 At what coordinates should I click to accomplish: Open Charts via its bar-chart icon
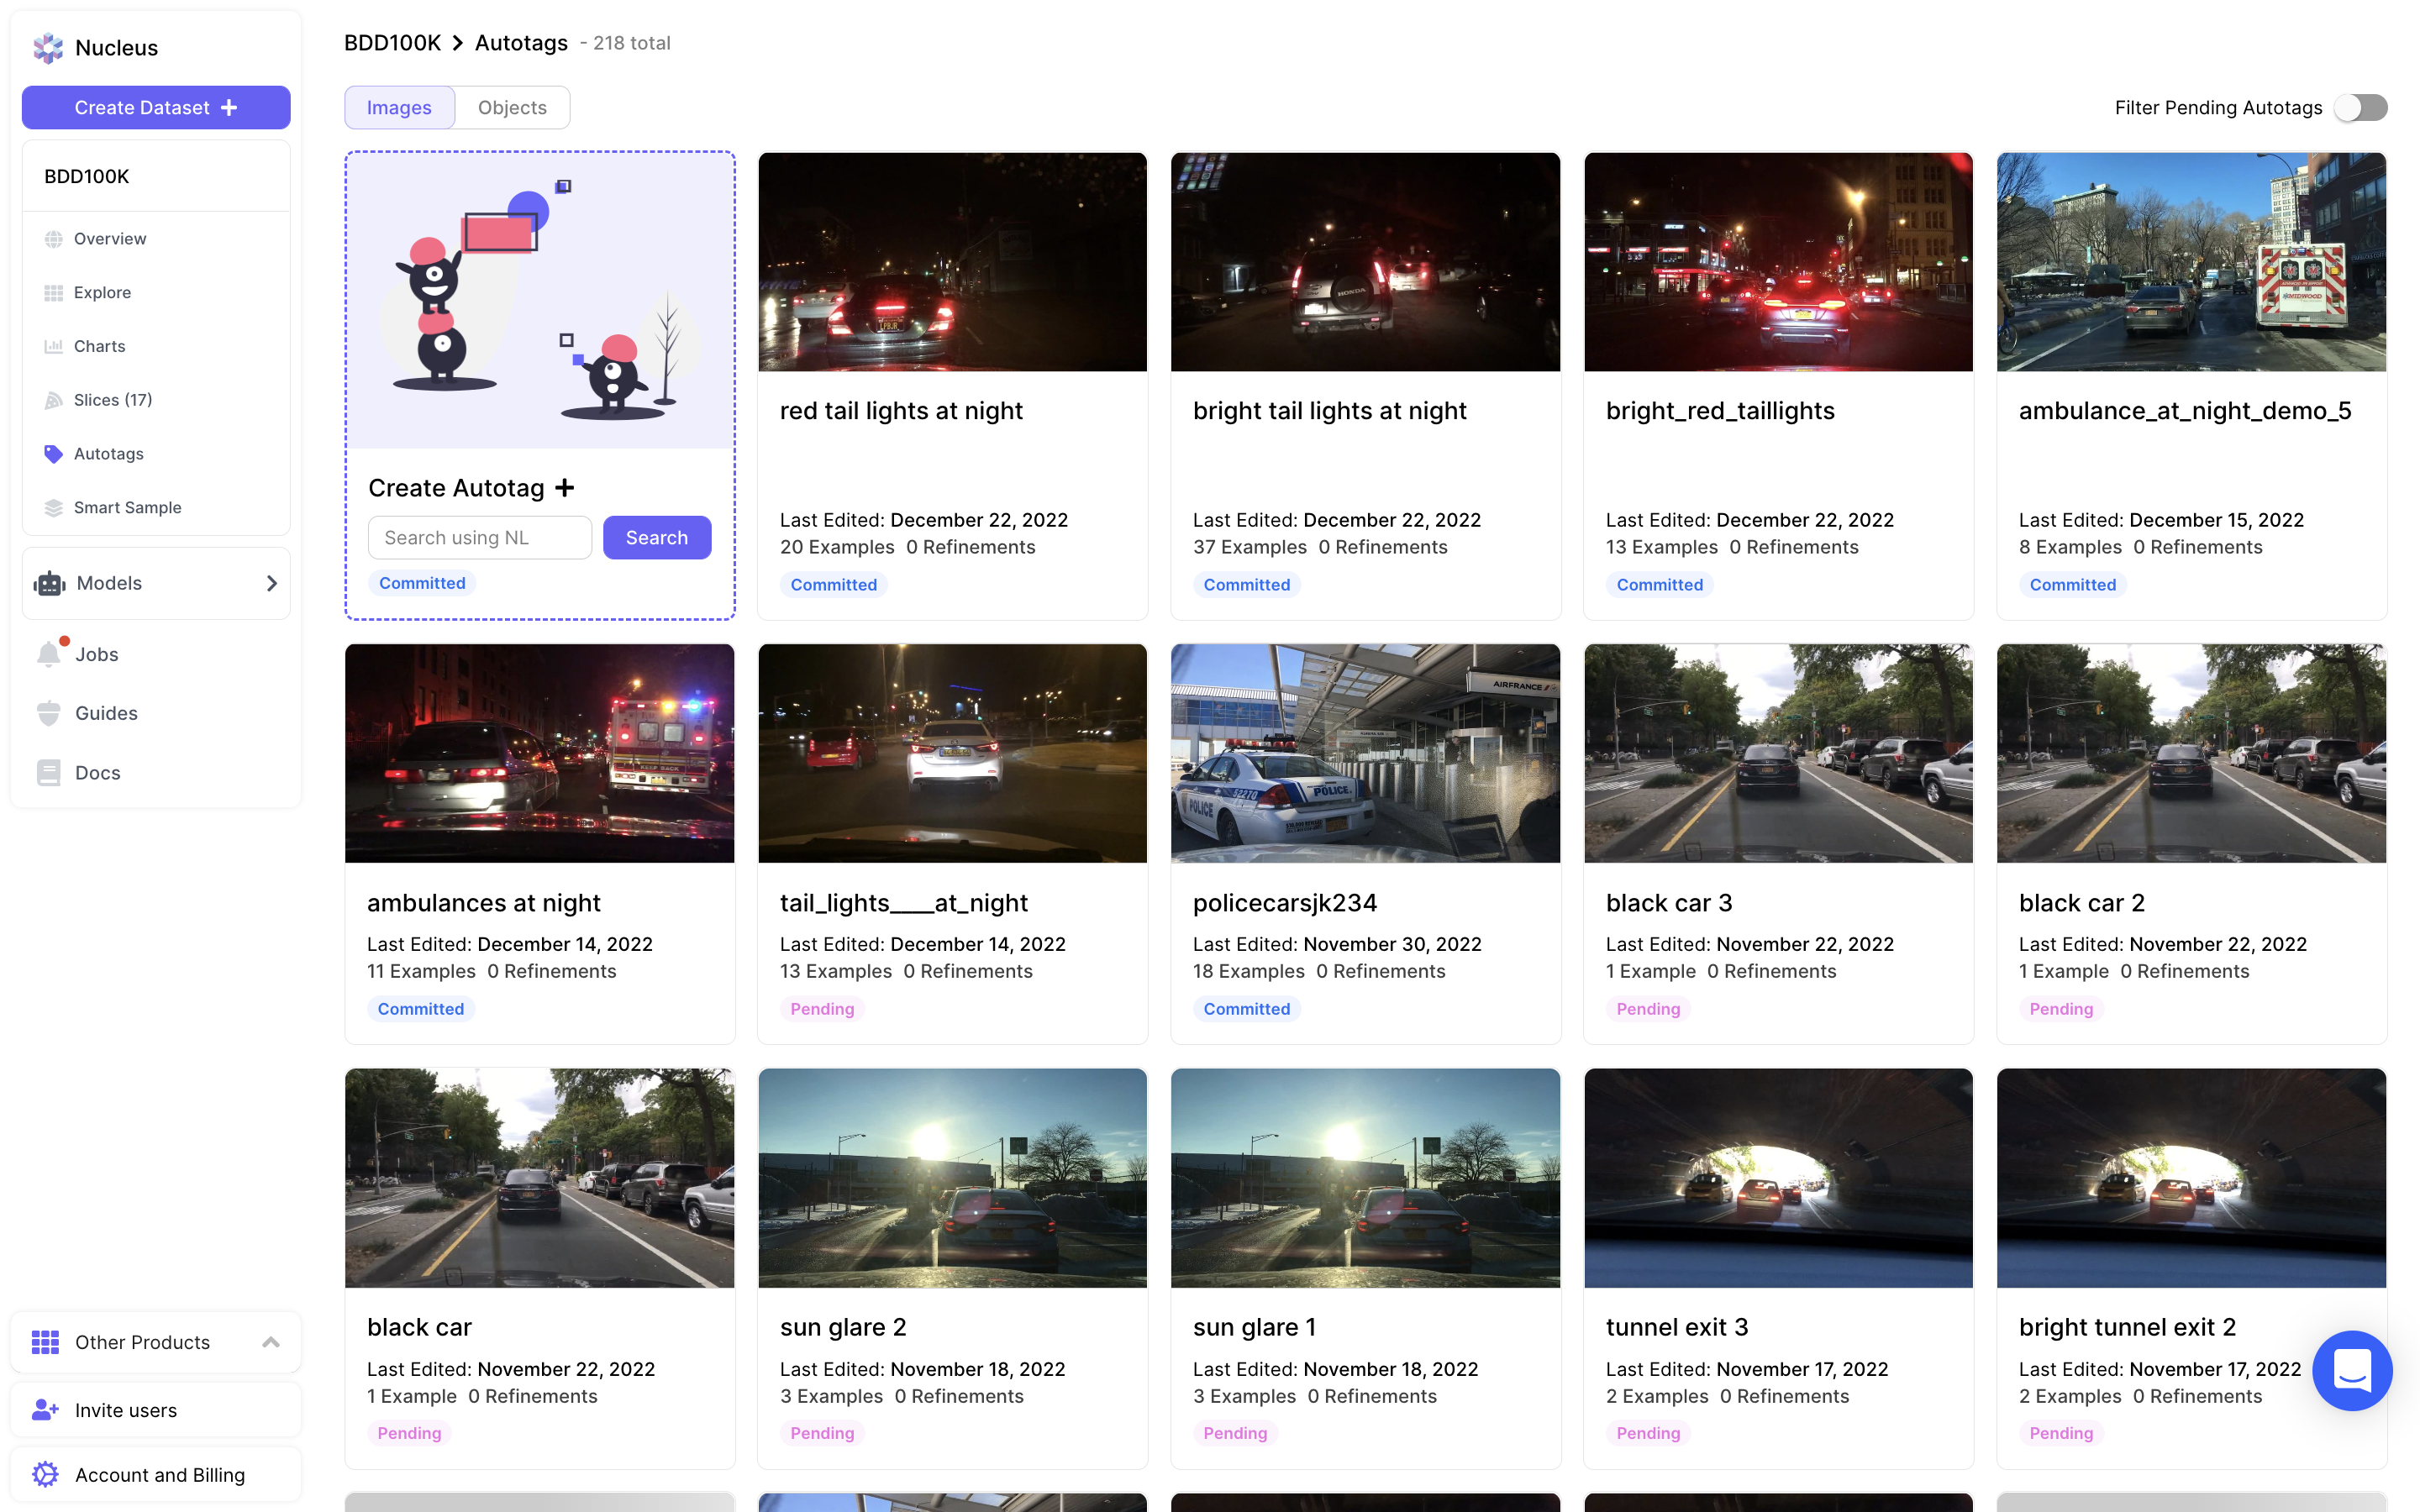[x=53, y=346]
